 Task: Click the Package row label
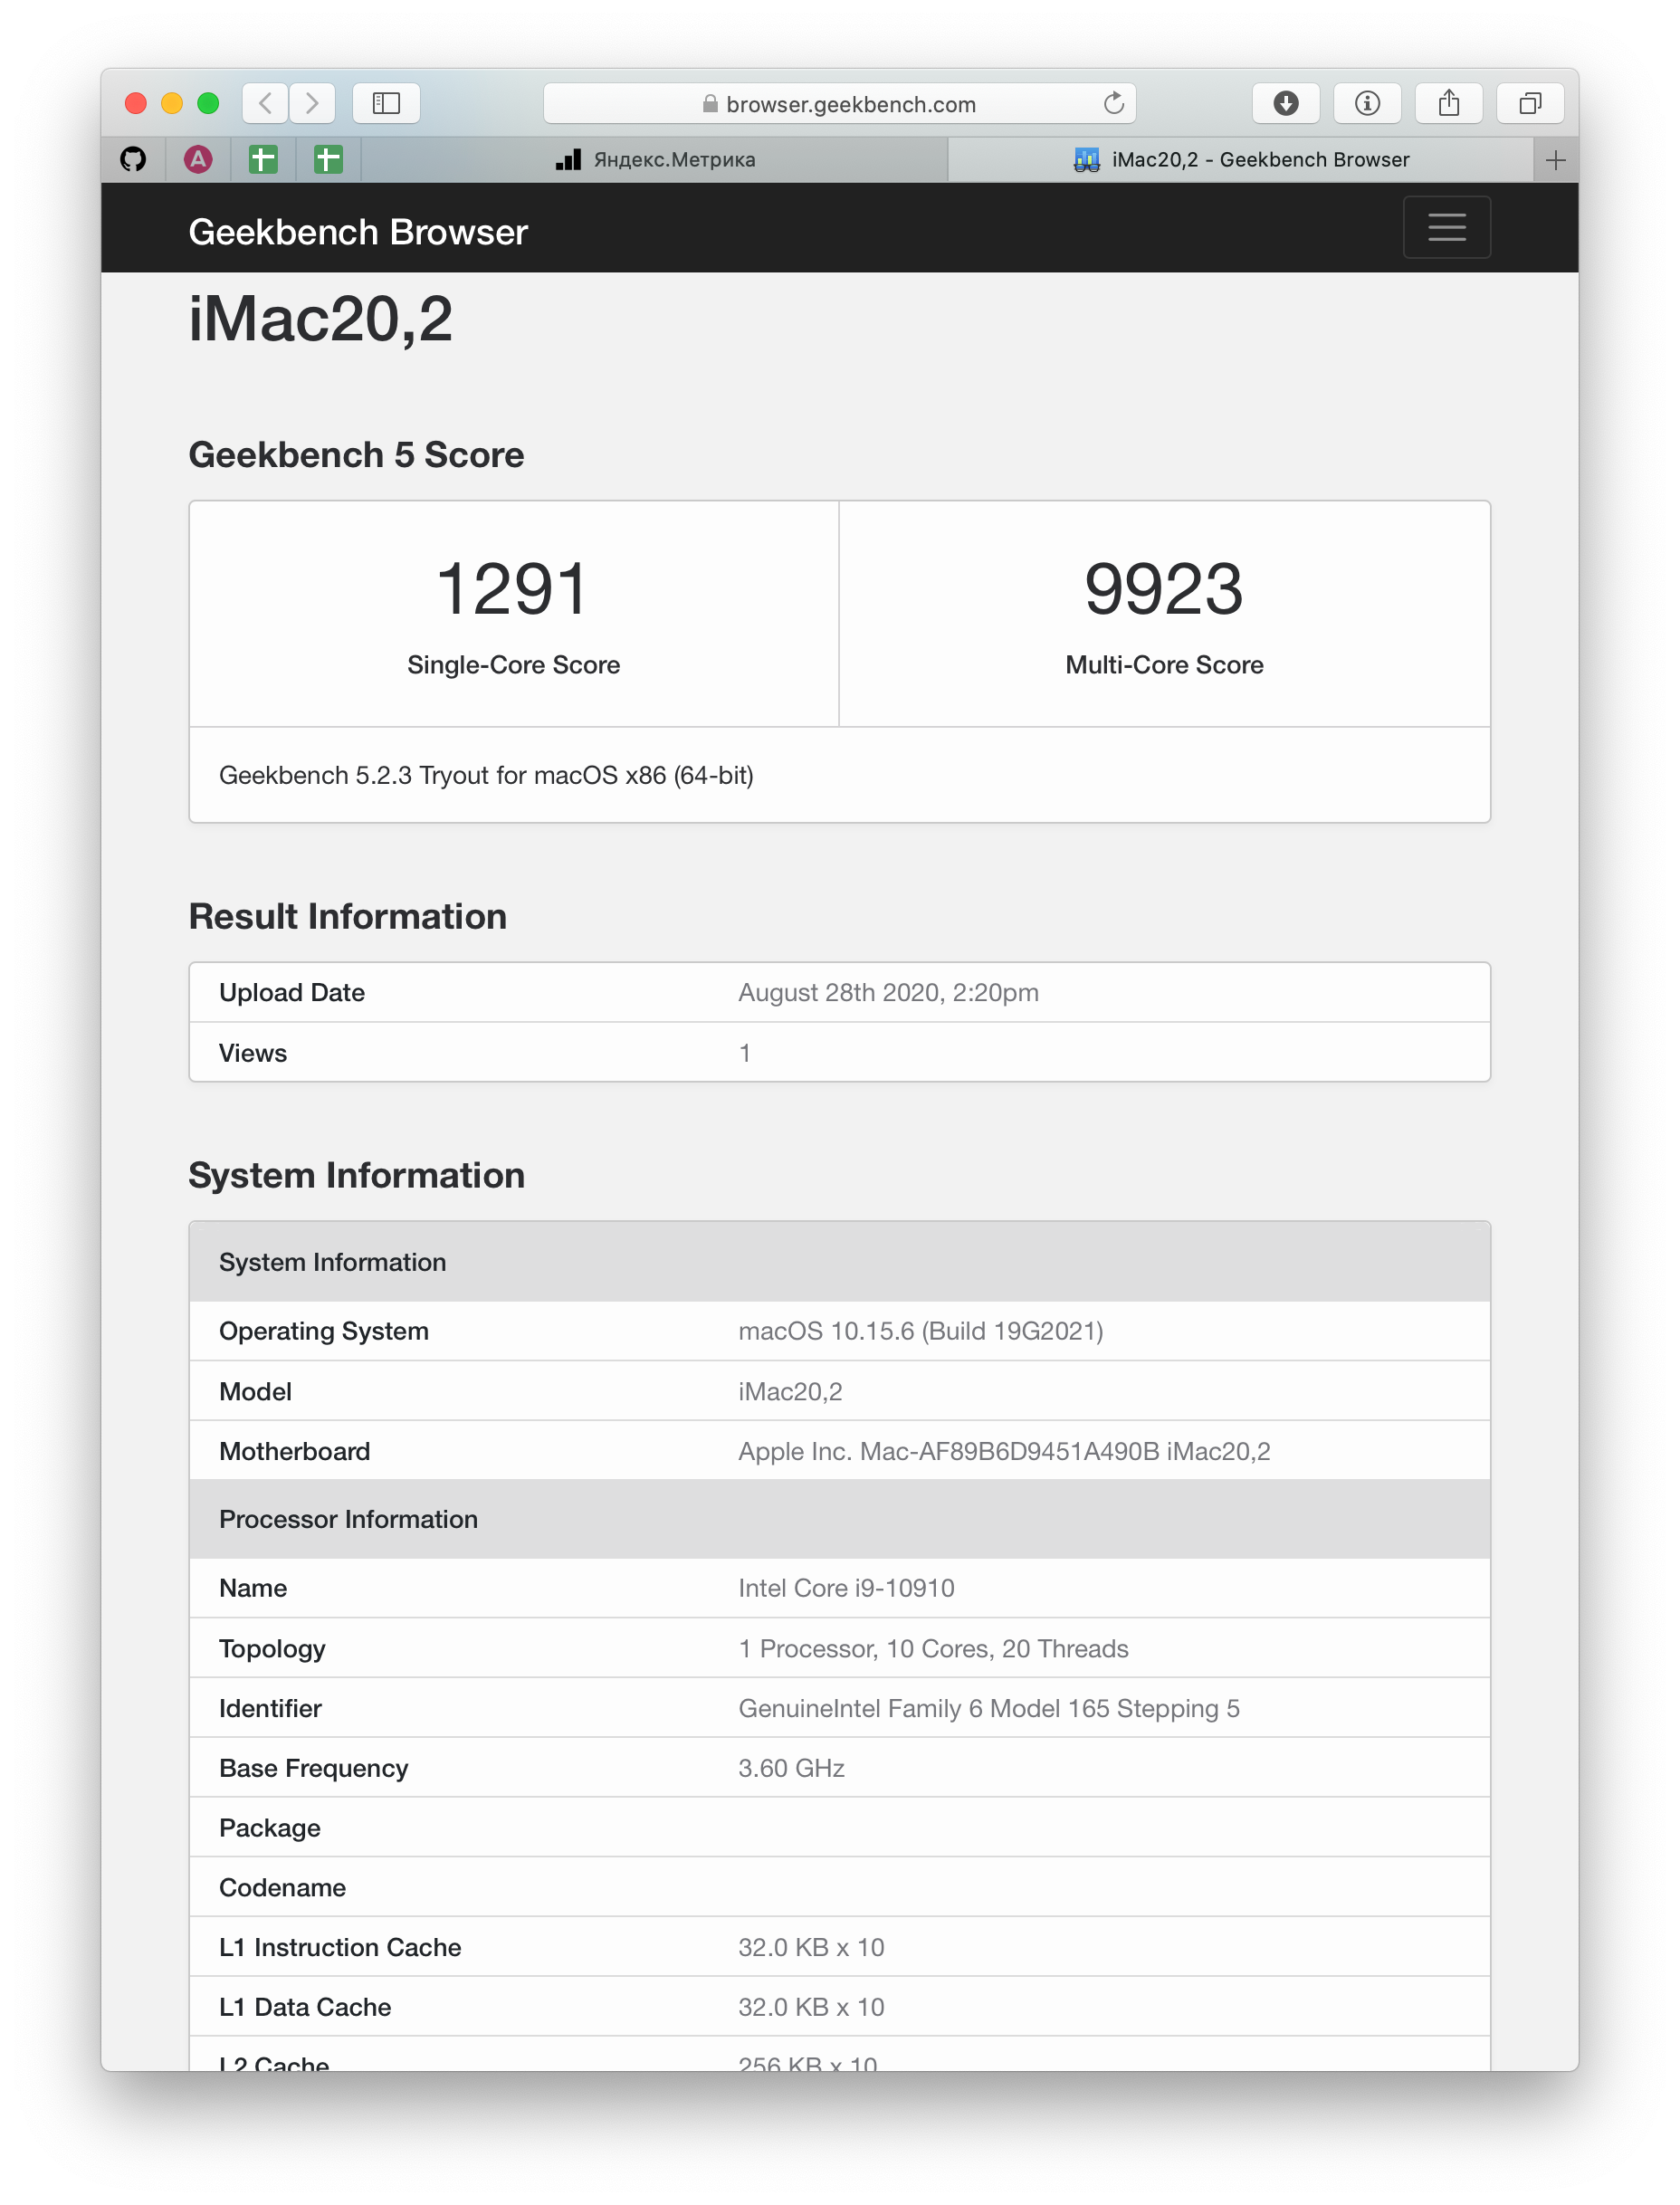270,1828
